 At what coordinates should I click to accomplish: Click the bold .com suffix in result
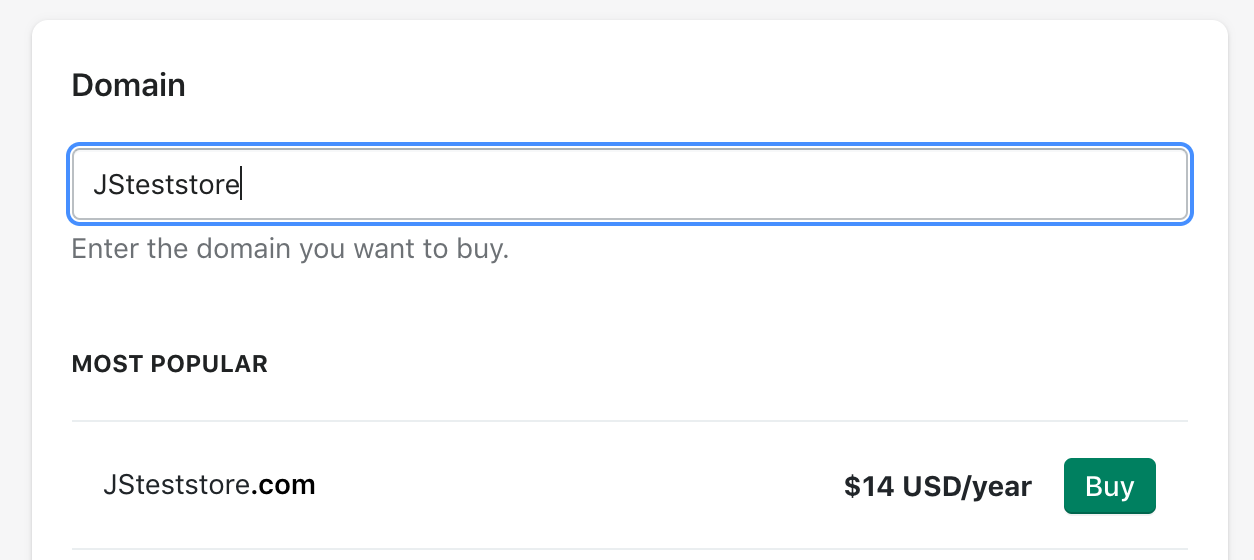(x=283, y=486)
